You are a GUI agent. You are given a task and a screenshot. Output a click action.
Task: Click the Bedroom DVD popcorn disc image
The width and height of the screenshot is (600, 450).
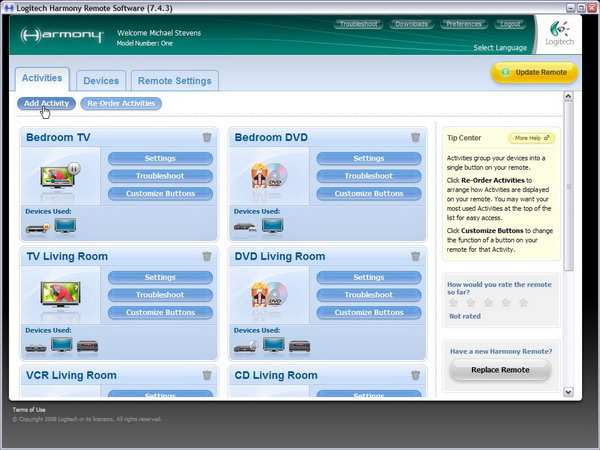[269, 176]
